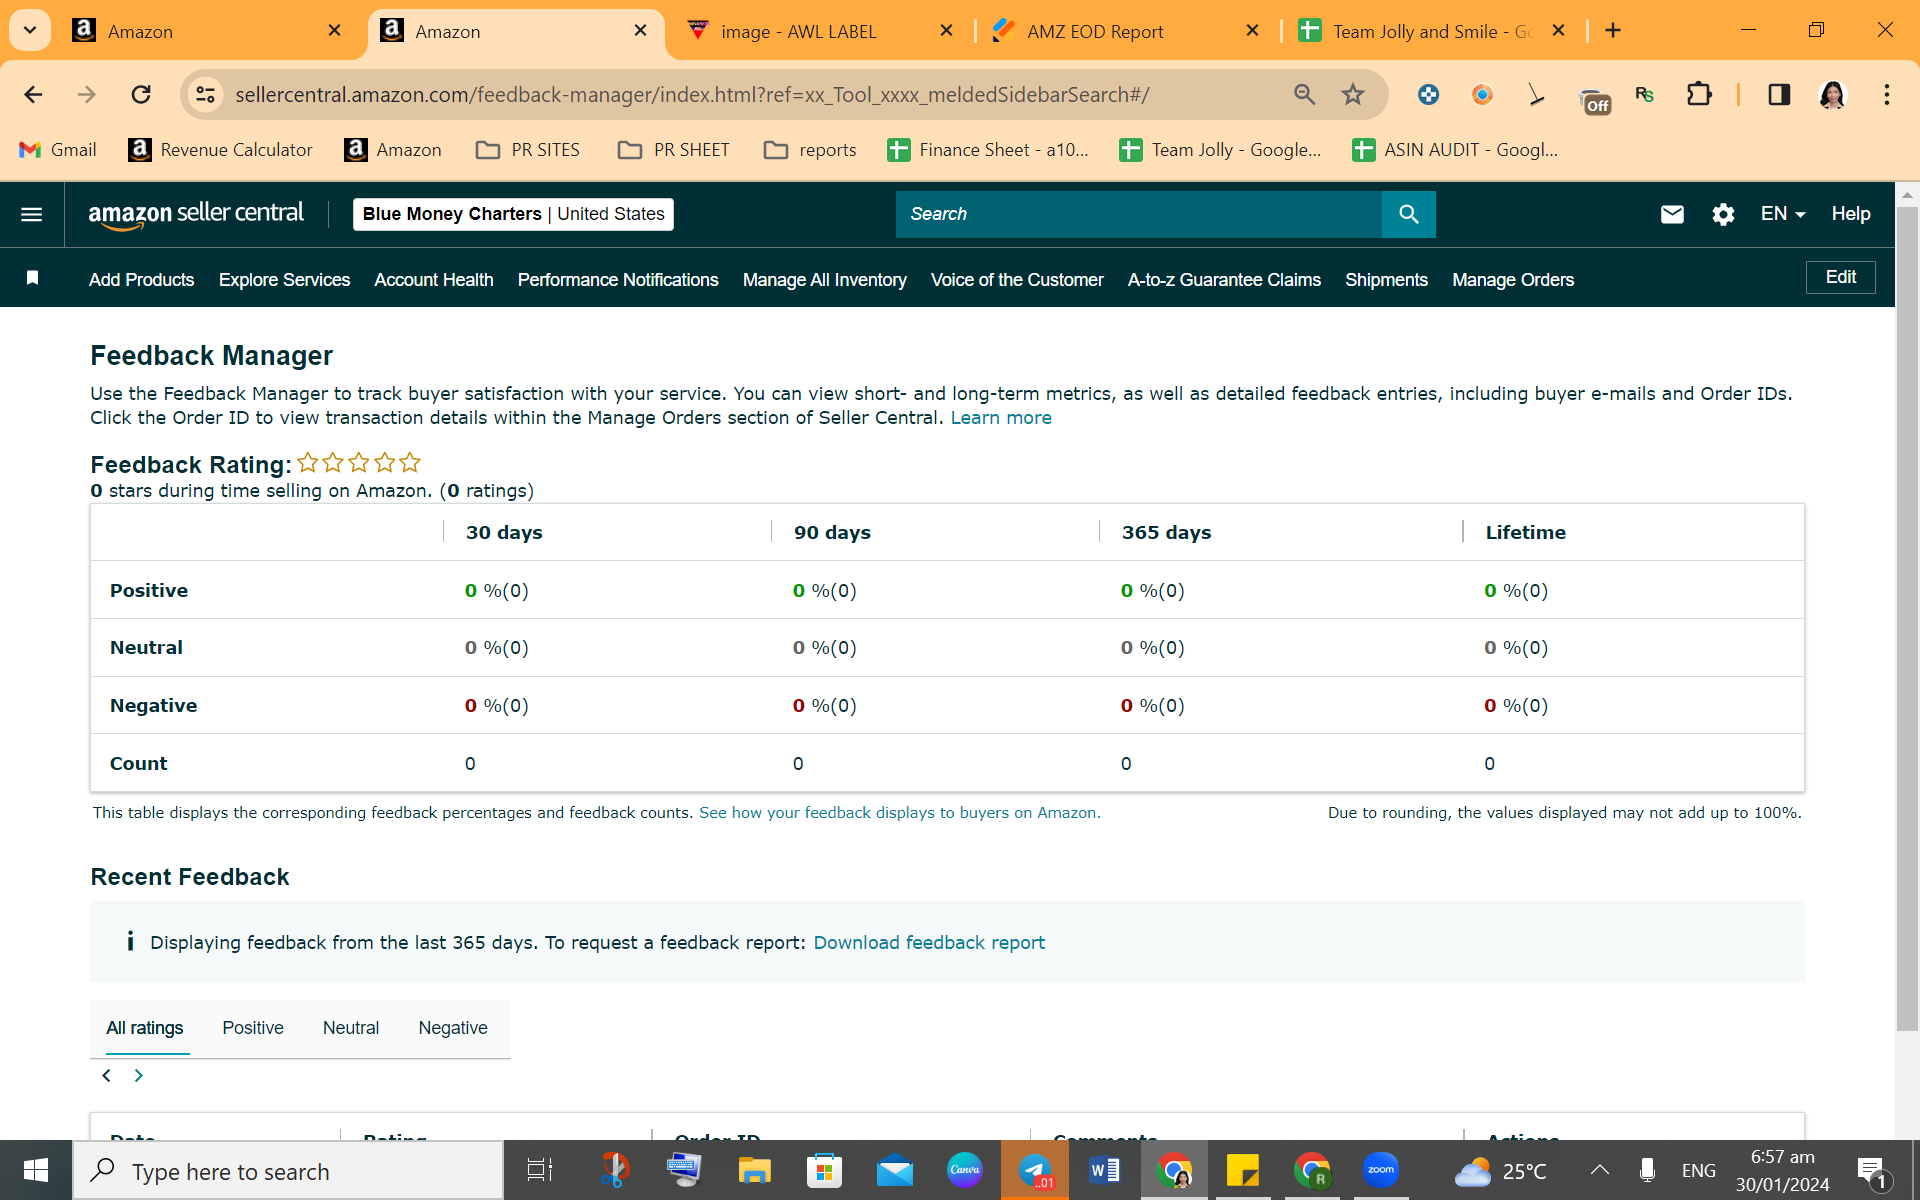This screenshot has height=1200, width=1920.
Task: Click the Edit button in navigation bar
Action: point(1840,277)
